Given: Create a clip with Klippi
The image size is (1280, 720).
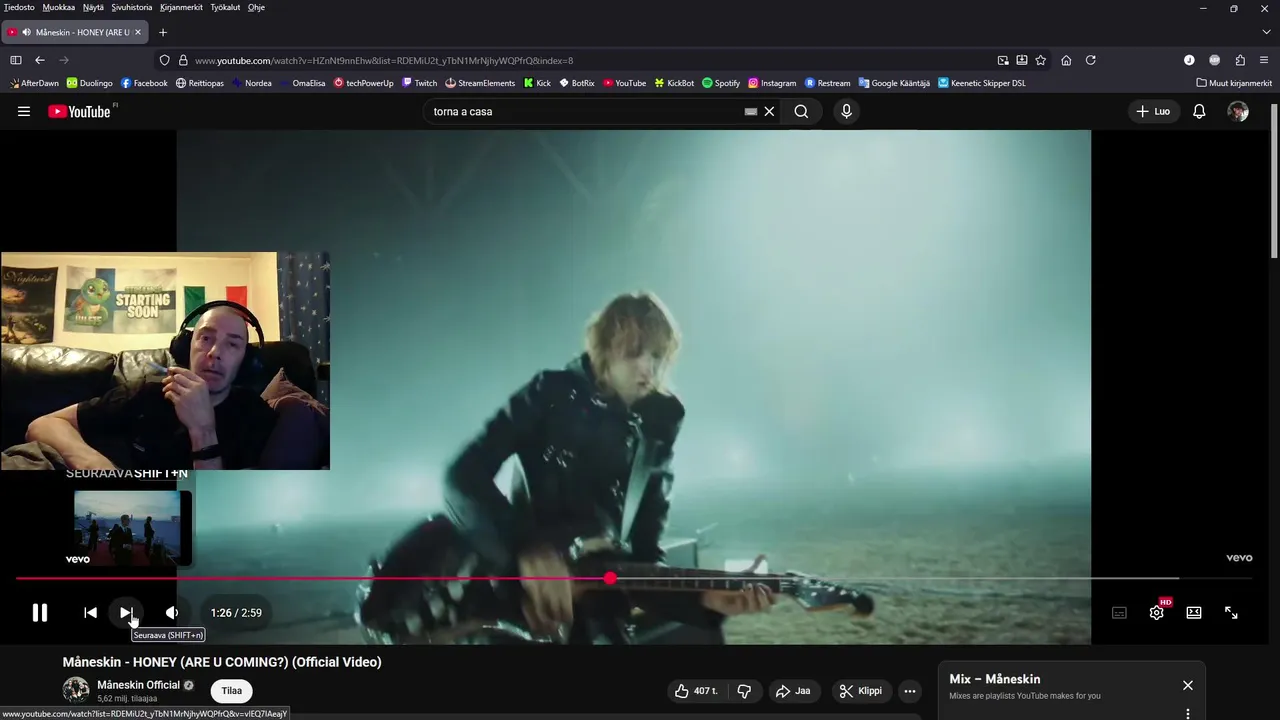Looking at the screenshot, I should click(x=861, y=691).
